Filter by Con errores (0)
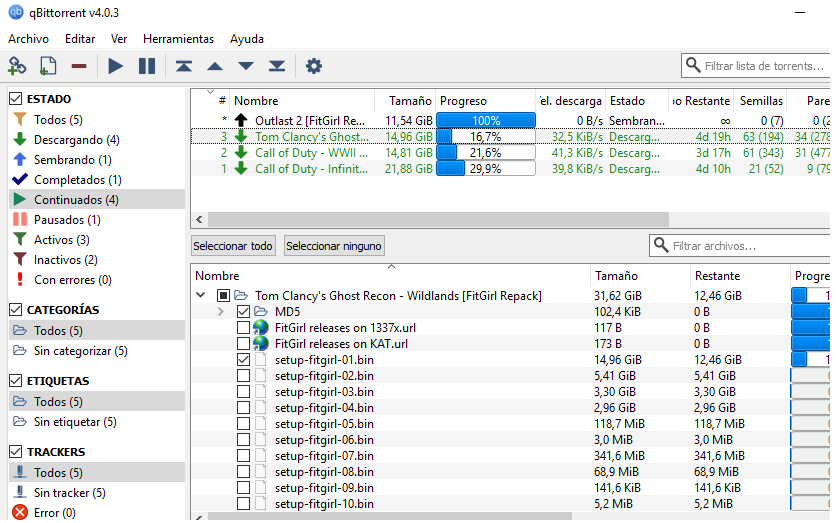838x523 pixels. (72, 280)
